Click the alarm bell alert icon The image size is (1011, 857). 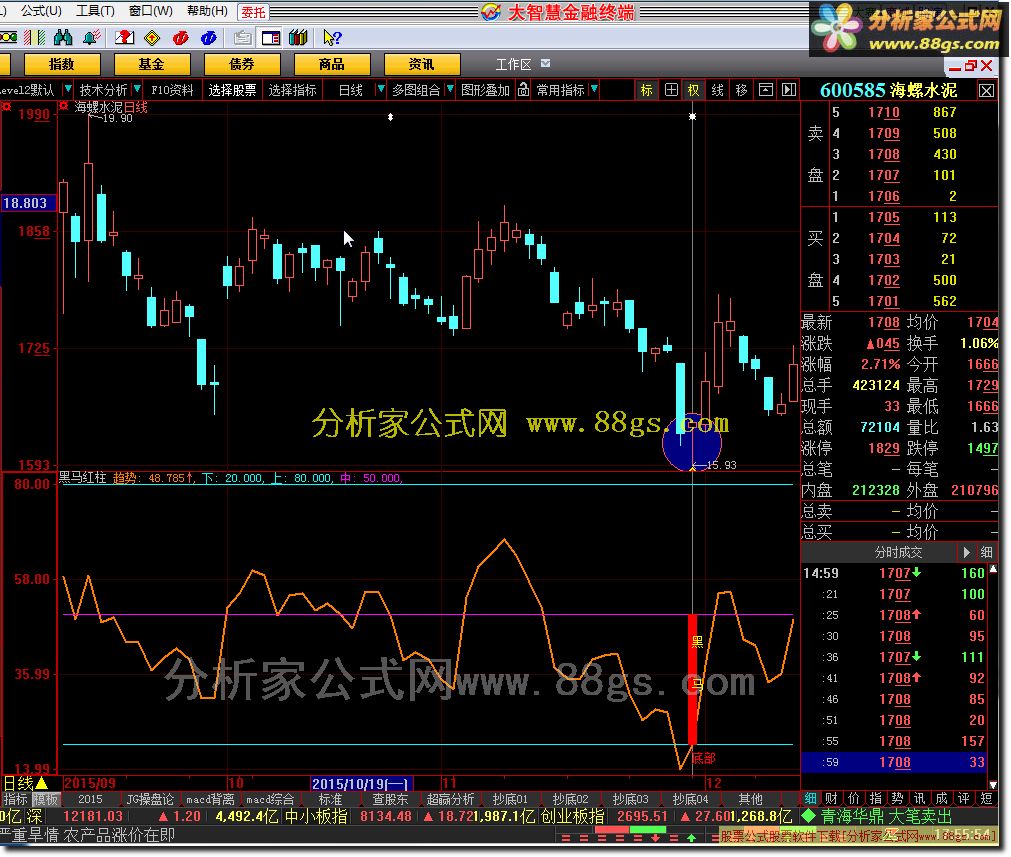(x=91, y=38)
